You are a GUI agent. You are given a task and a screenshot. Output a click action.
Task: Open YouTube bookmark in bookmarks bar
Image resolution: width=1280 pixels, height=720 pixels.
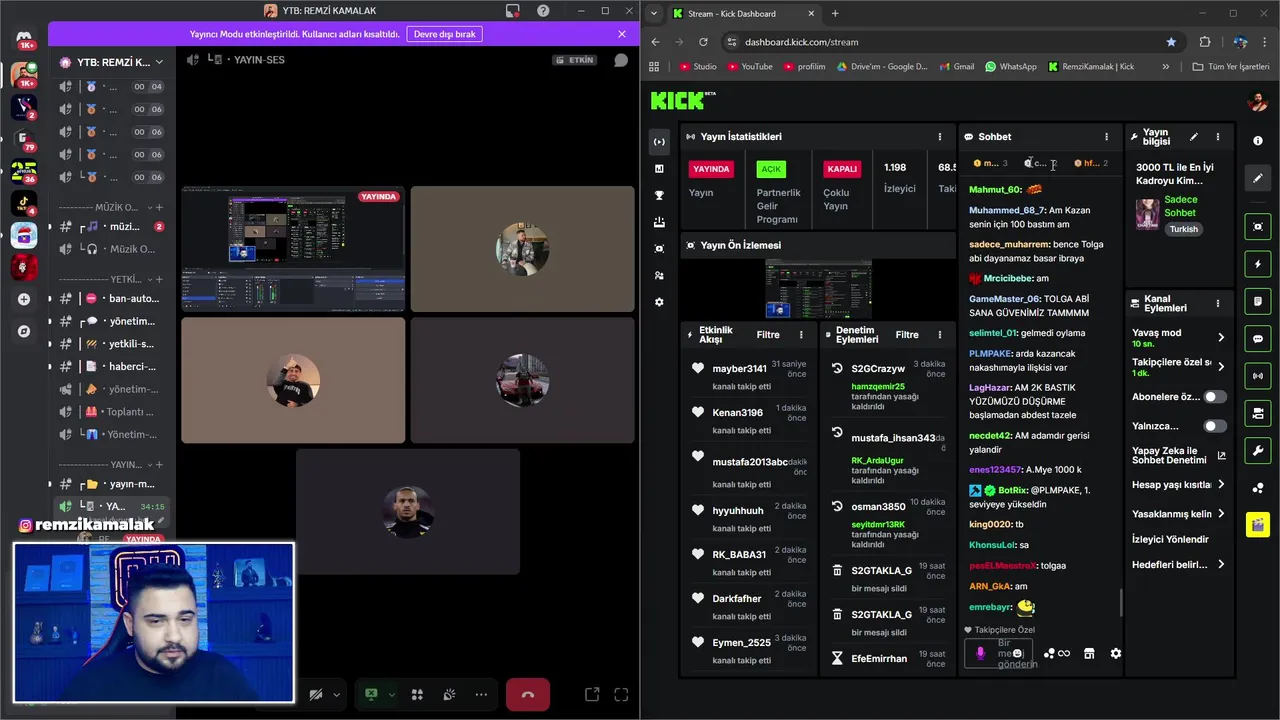(750, 67)
